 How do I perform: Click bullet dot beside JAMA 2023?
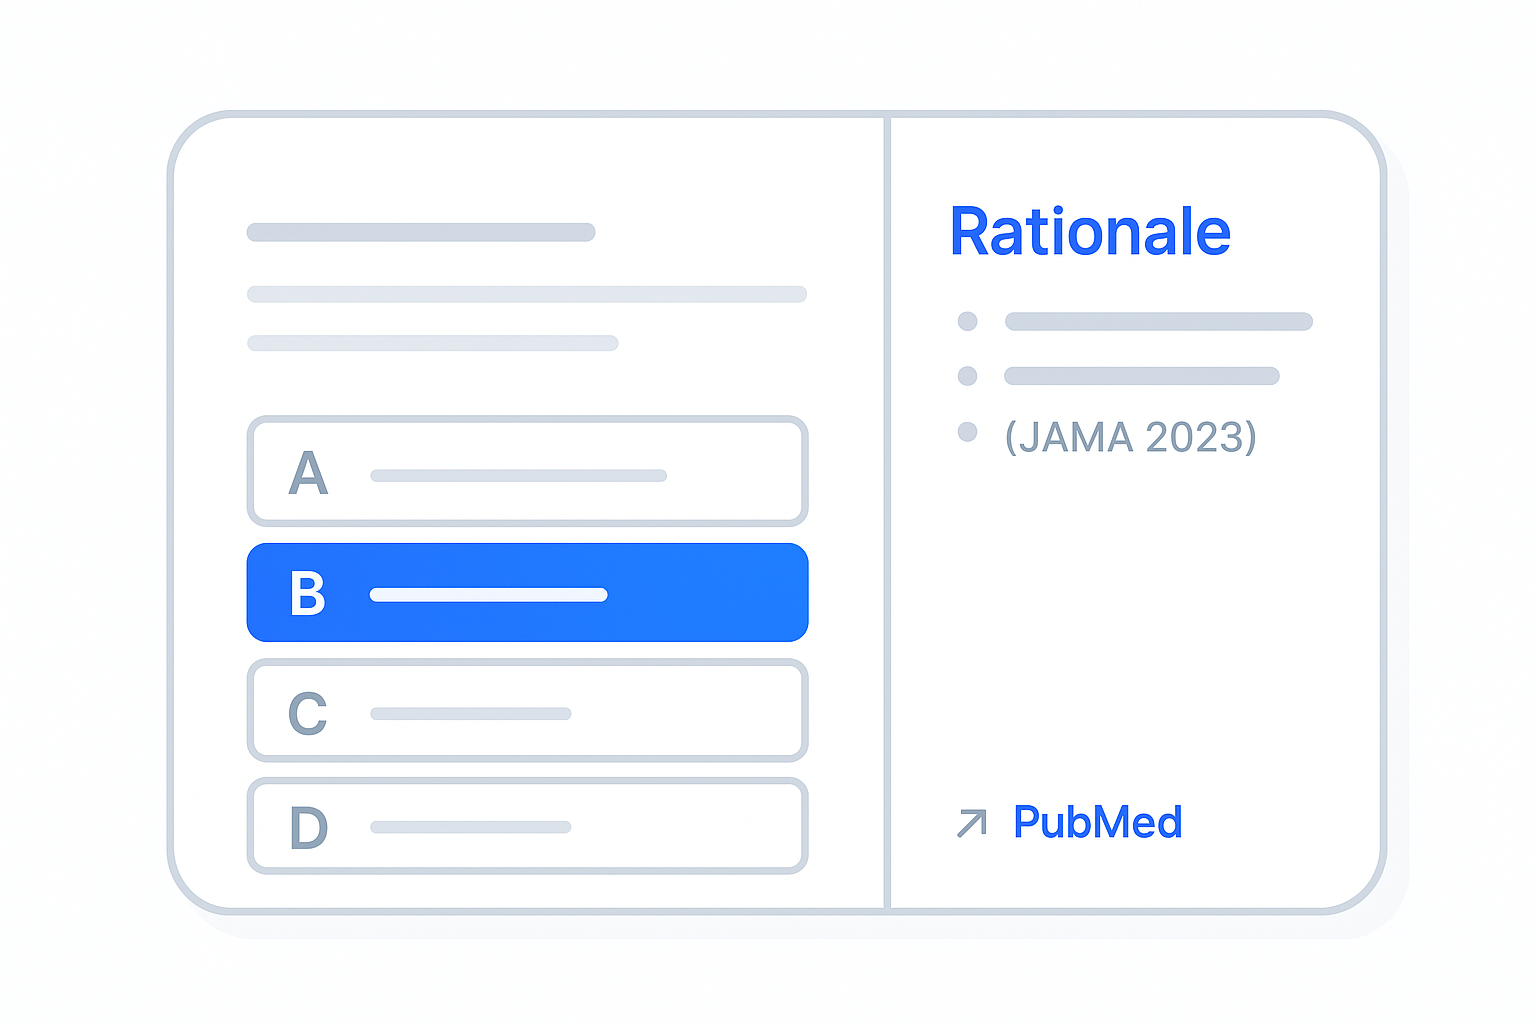[x=967, y=432]
